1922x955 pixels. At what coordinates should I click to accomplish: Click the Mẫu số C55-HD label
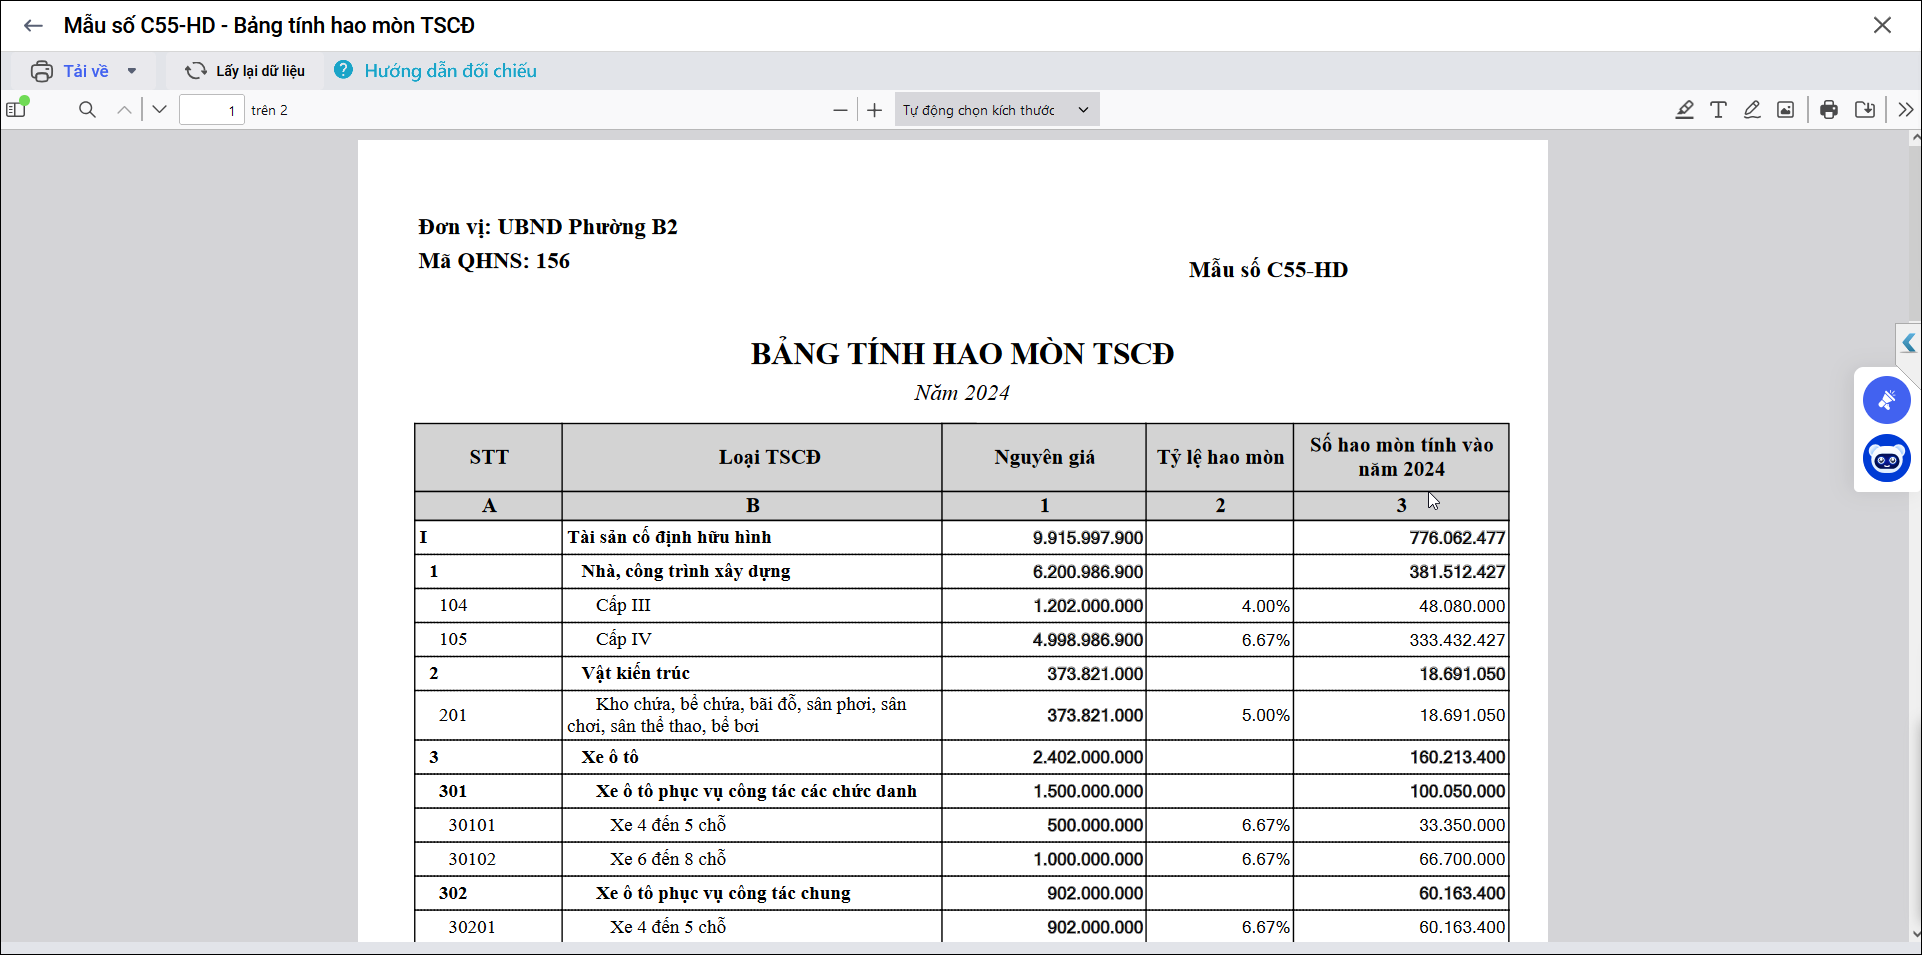(x=1268, y=270)
